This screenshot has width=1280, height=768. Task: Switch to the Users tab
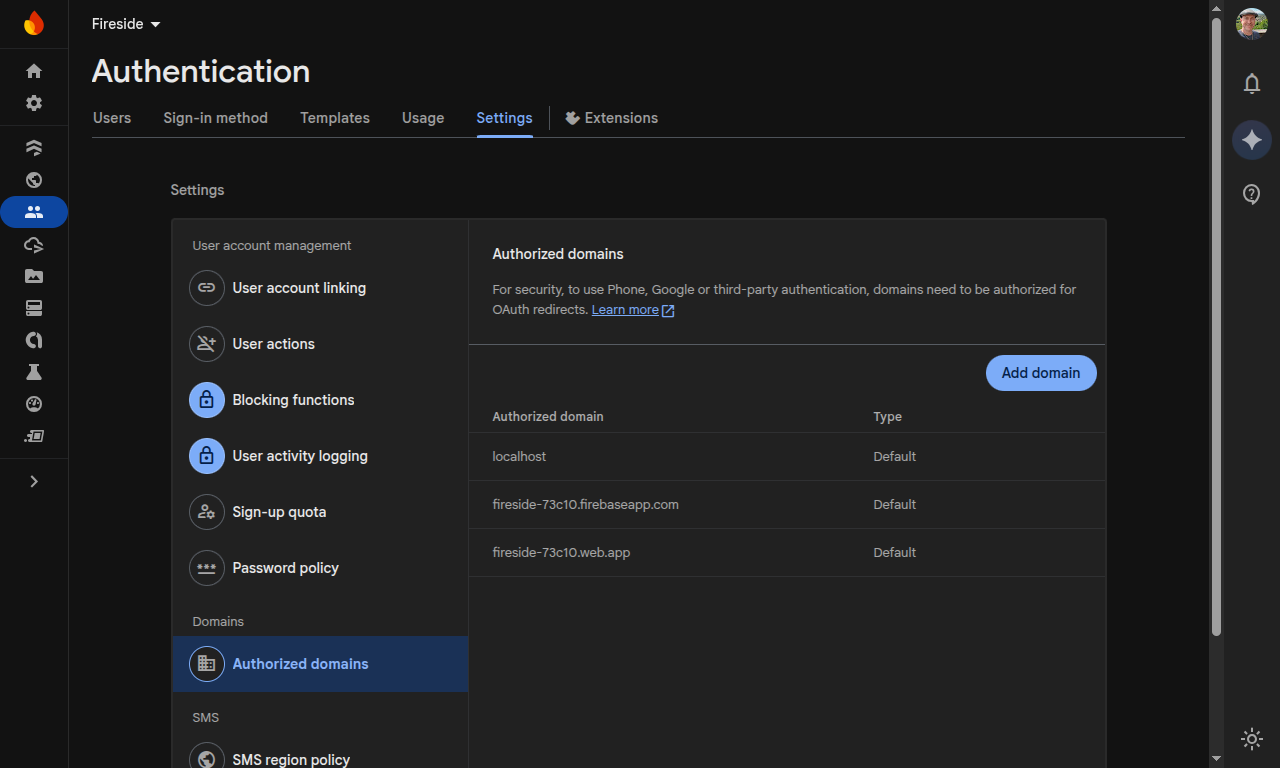(111, 118)
